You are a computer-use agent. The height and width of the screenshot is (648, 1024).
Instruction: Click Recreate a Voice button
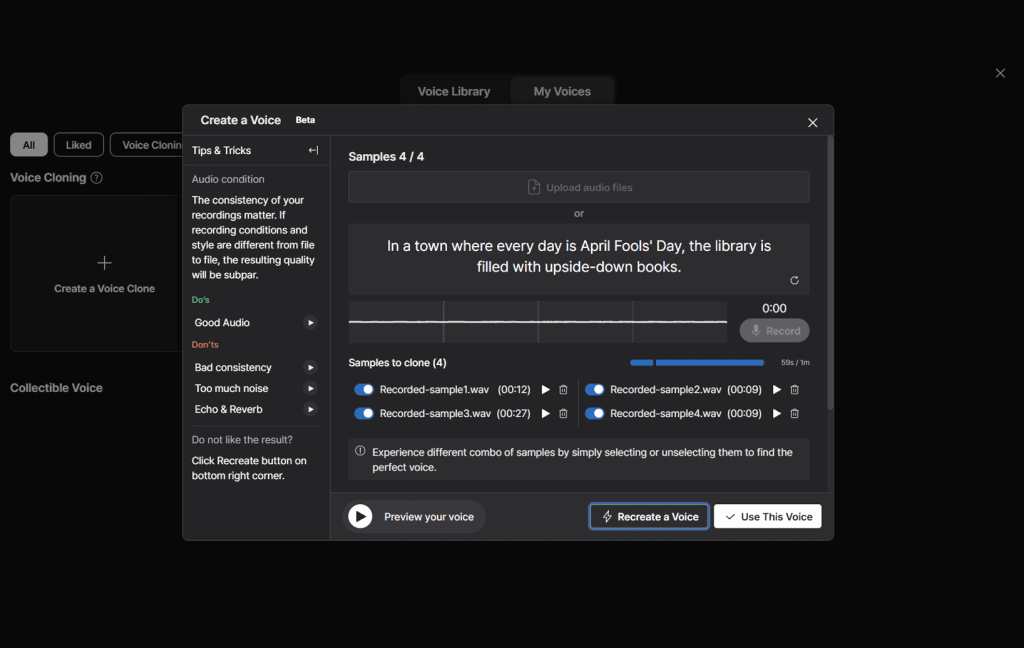649,517
